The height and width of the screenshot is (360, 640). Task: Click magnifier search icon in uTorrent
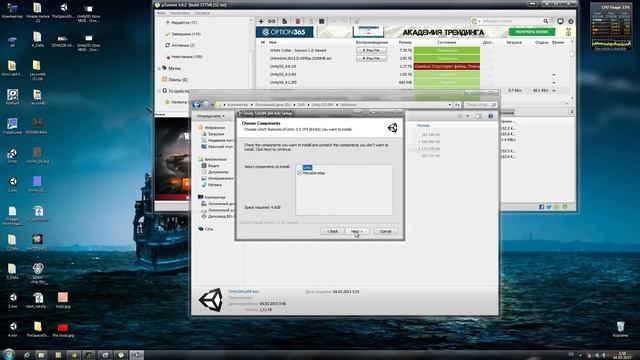coord(546,21)
